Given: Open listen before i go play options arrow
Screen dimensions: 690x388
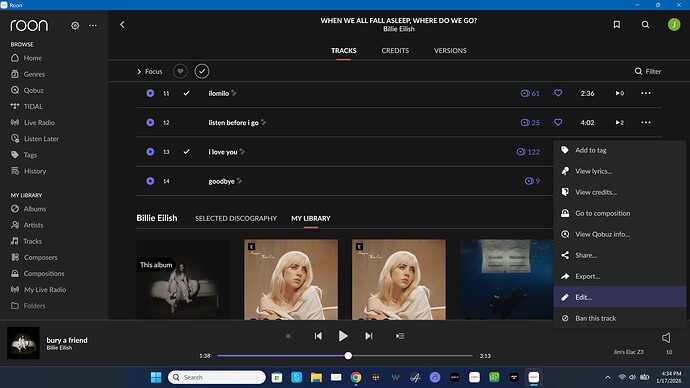Looking at the screenshot, I should 620,122.
